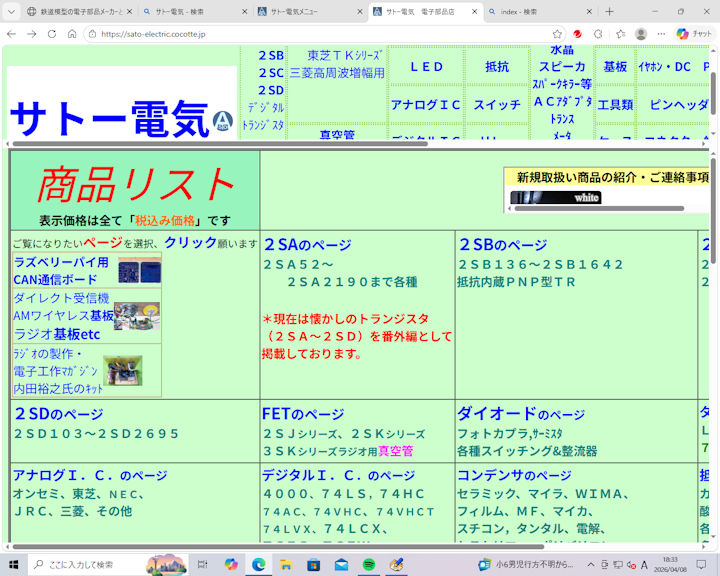Launch Copilot from the taskbar
The height and width of the screenshot is (576, 720).
pos(231,564)
